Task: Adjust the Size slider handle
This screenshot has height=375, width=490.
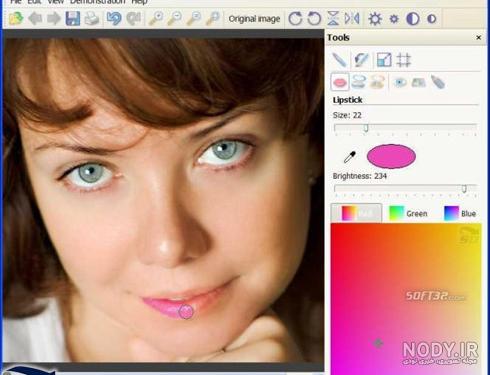Action: (x=366, y=128)
